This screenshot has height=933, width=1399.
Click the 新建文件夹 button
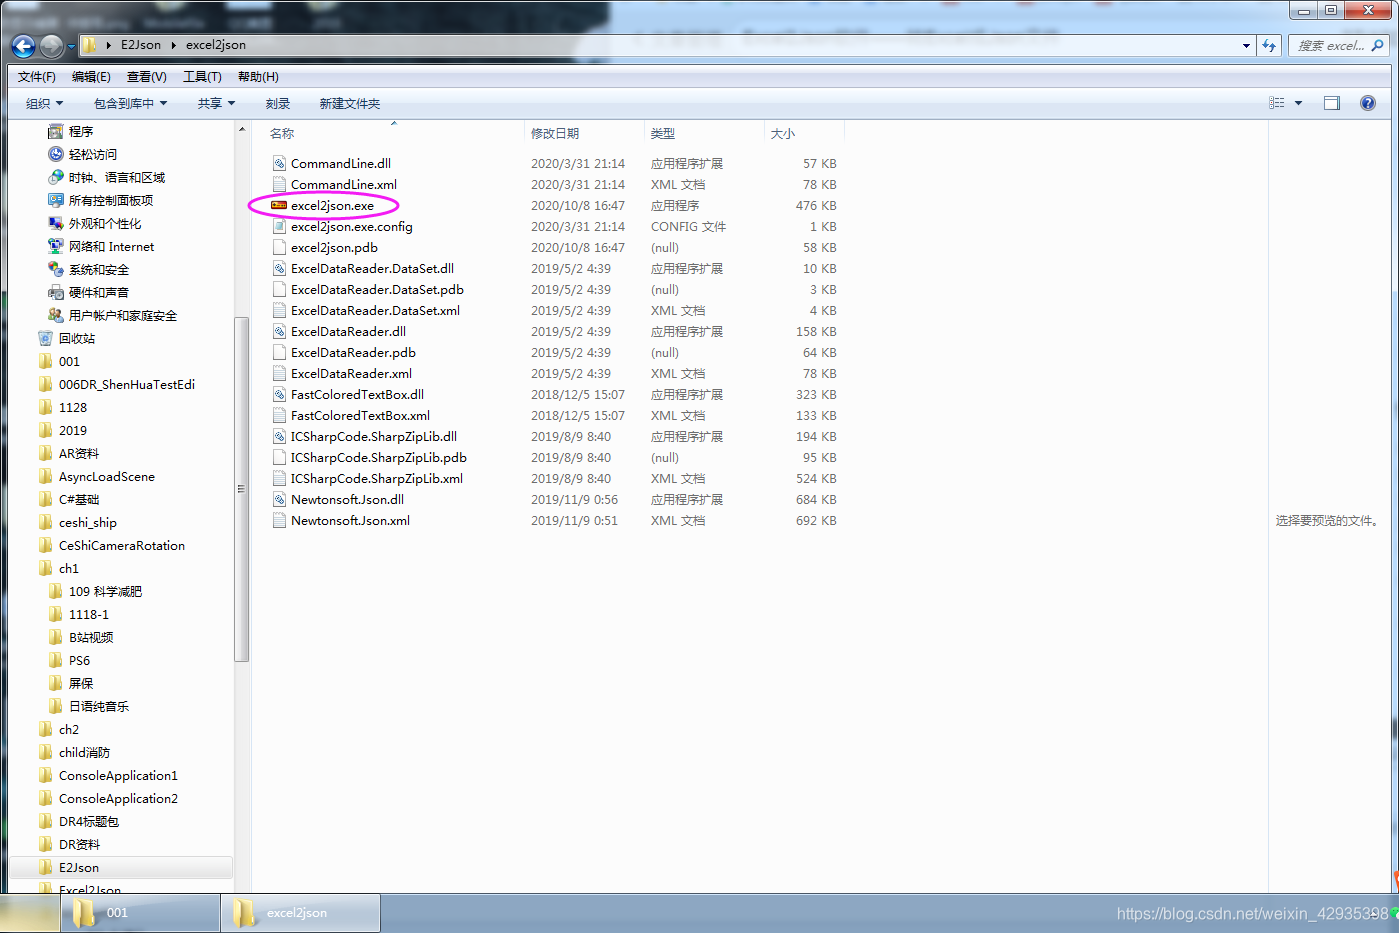point(349,103)
